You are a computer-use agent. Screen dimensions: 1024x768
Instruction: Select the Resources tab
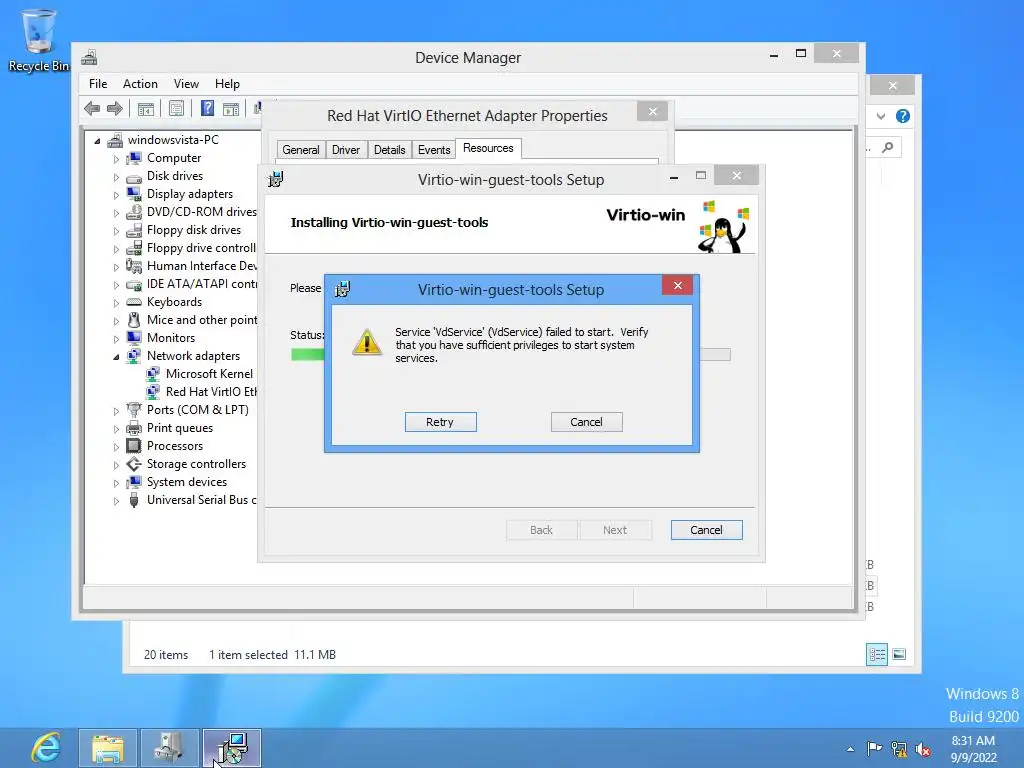coord(488,148)
